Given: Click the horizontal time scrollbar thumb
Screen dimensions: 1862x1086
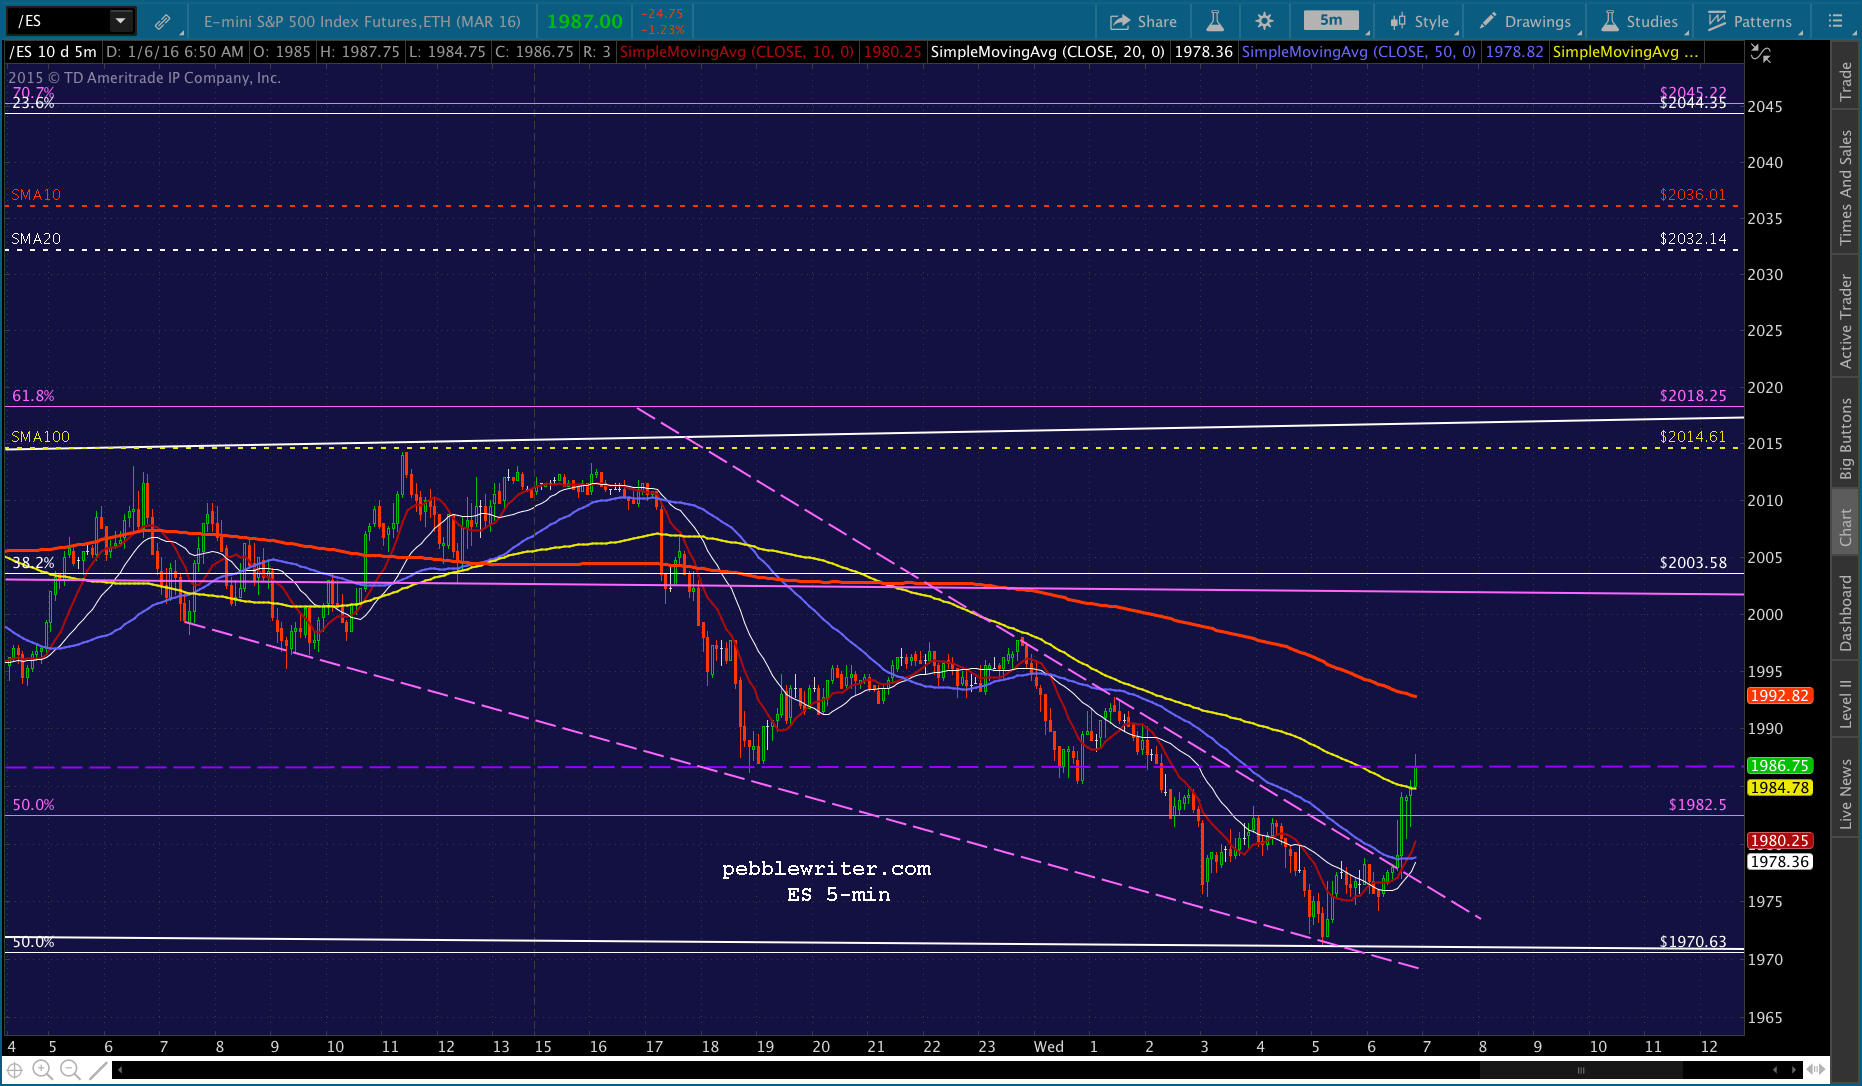Looking at the screenshot, I should pos(1581,1070).
